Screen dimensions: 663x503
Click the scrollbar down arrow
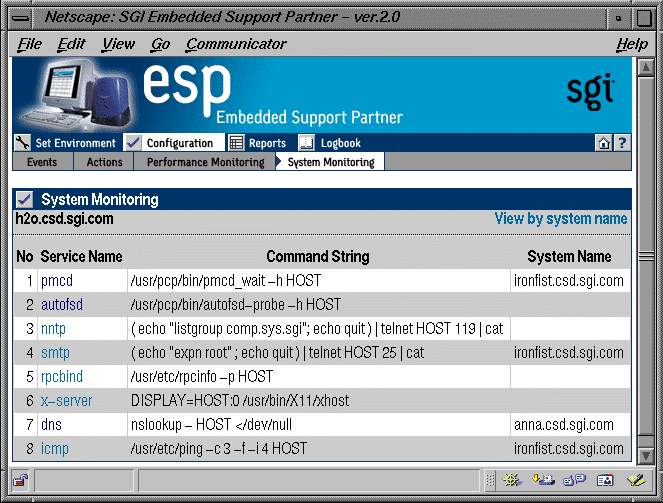click(646, 455)
